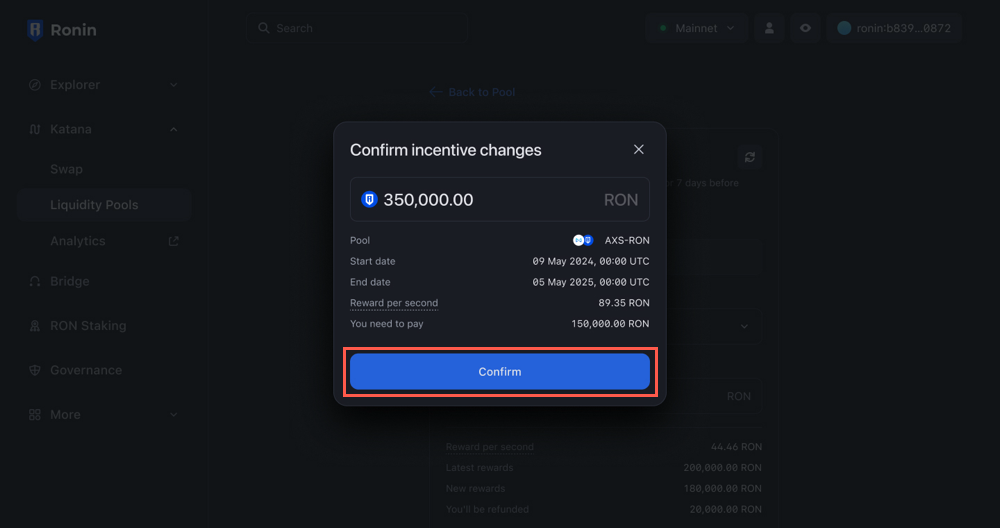Open the Mainnet network dropdown
1000x528 pixels.
[697, 28]
